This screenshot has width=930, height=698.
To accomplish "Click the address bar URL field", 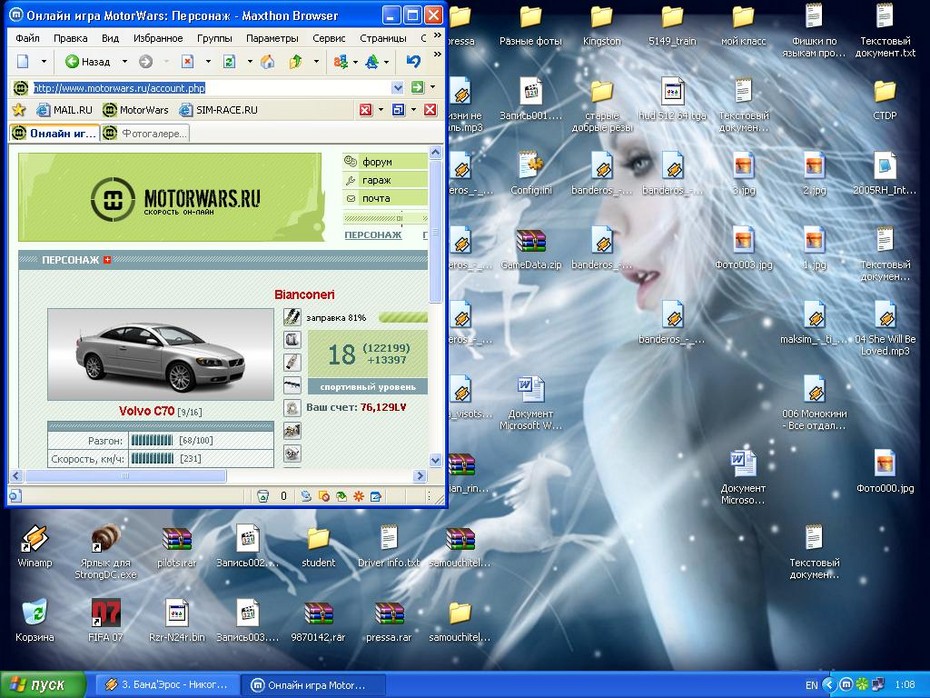I will click(x=211, y=88).
